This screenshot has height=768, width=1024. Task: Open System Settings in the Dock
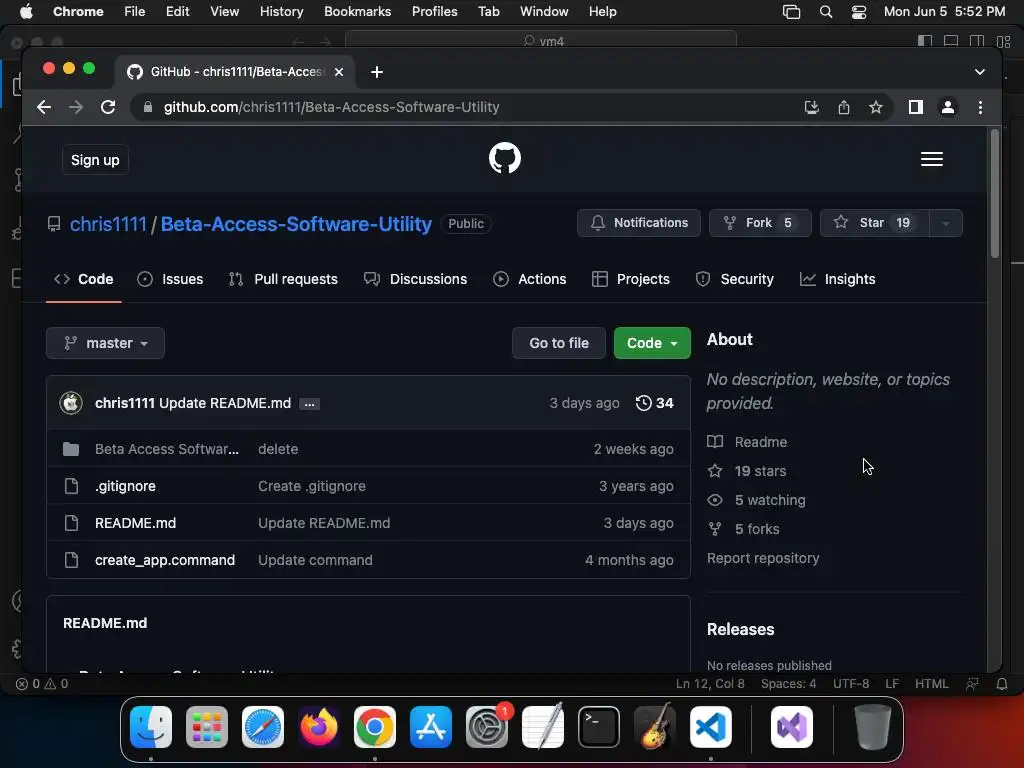[487, 727]
